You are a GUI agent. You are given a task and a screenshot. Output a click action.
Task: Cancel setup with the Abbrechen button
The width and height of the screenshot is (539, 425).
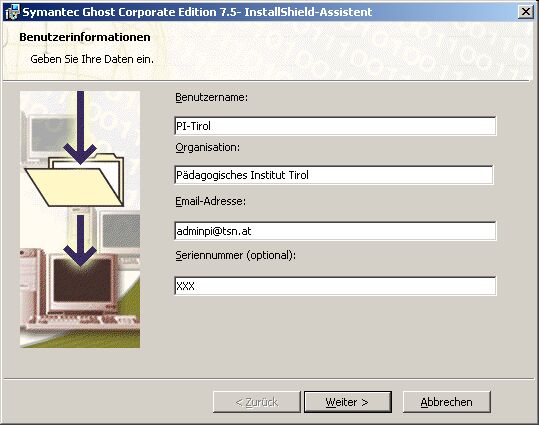tap(447, 402)
